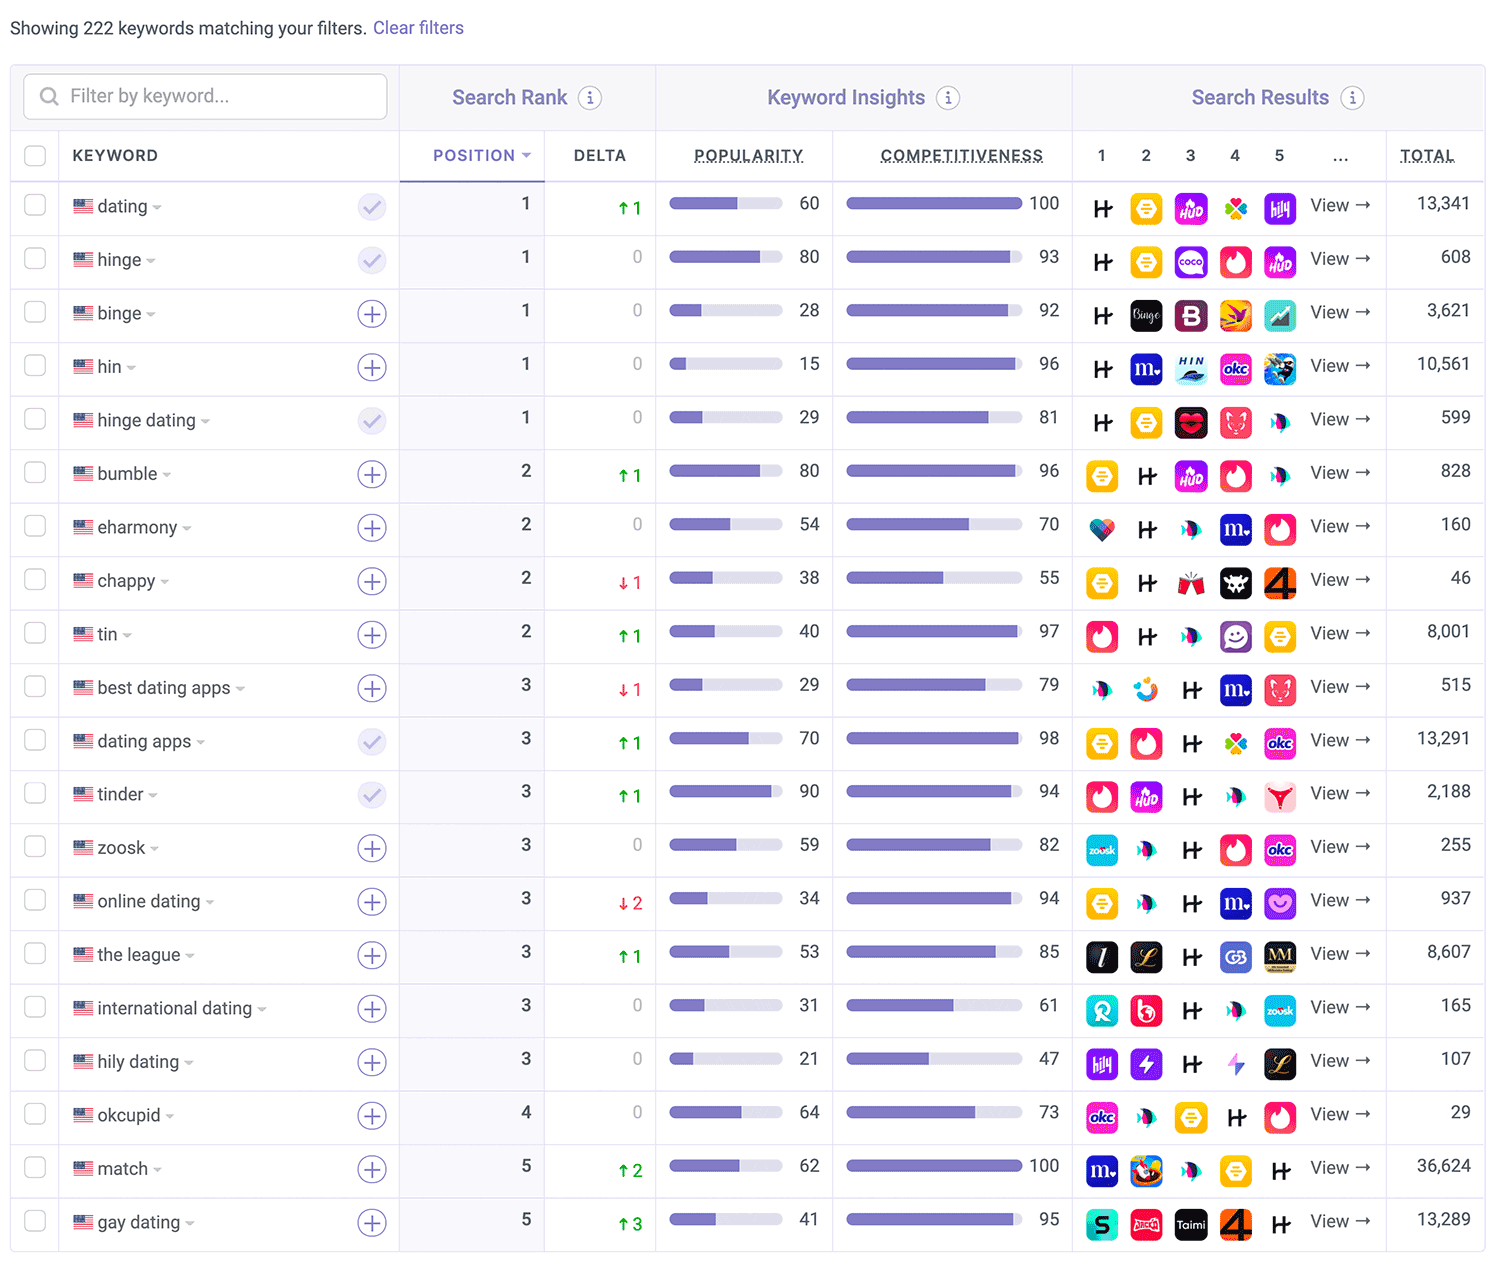Check the best dating apps row checkbox
Viewport: 1500px width, 1267px height.
coord(35,686)
